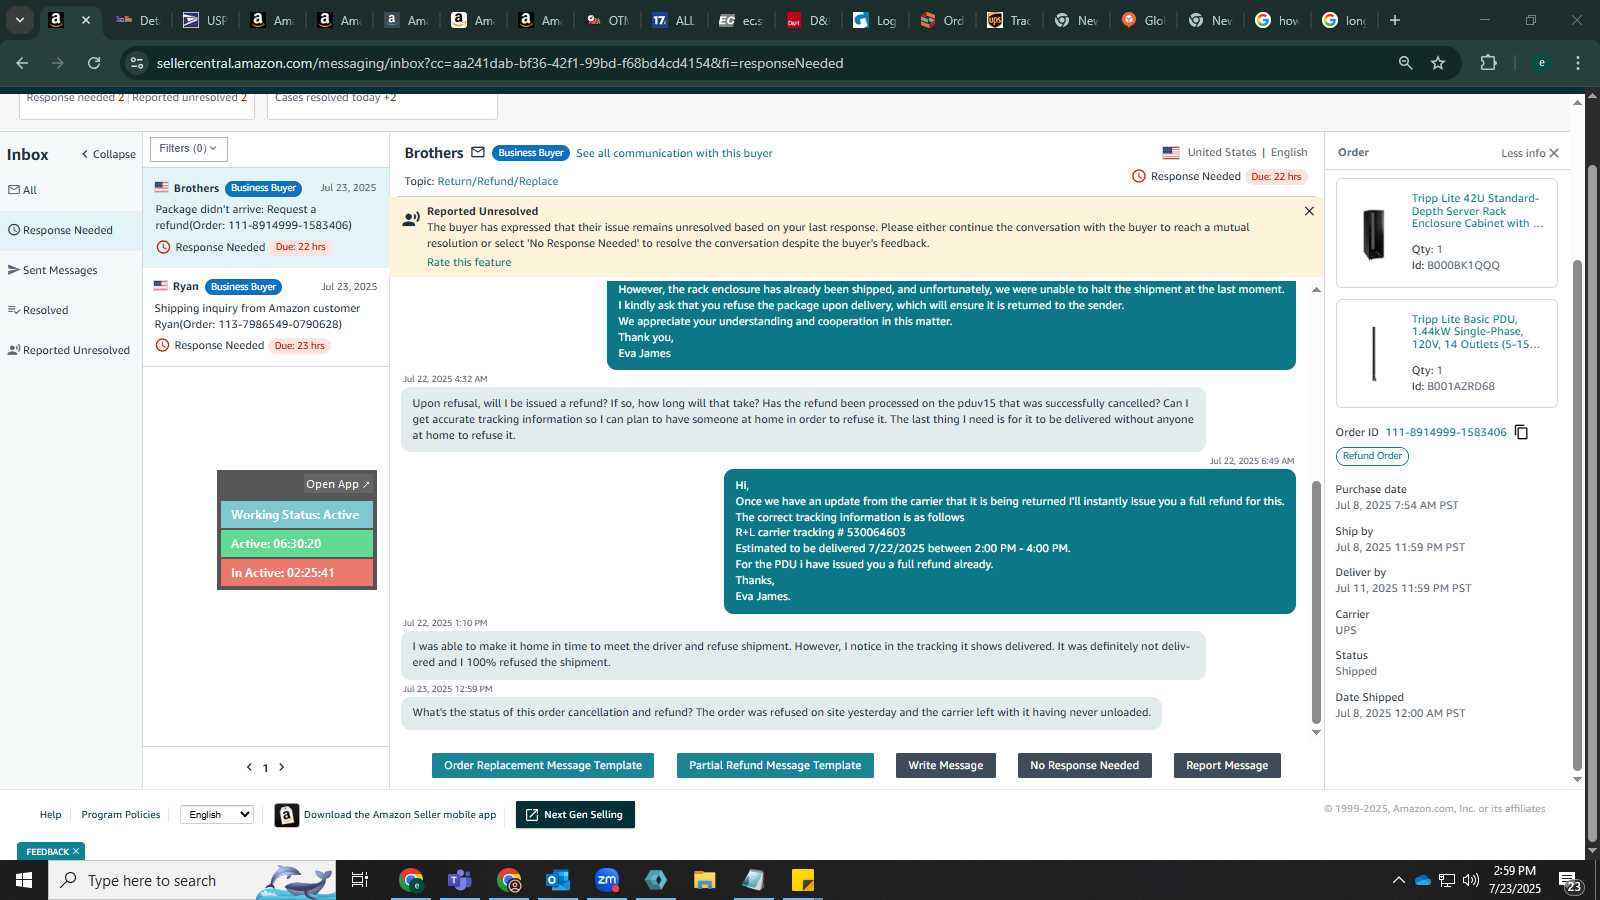Screen dimensions: 1600x900
Task: Go back to the previous page
Action: pyautogui.click(x=22, y=63)
